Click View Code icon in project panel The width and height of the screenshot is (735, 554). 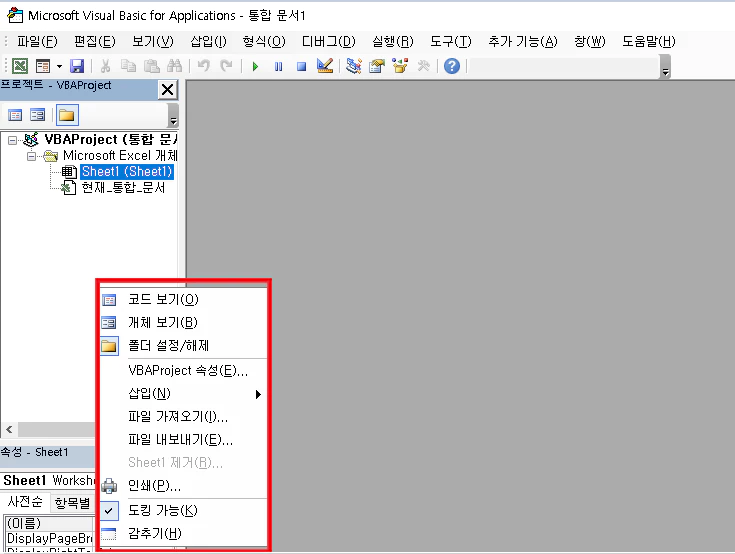pos(15,115)
